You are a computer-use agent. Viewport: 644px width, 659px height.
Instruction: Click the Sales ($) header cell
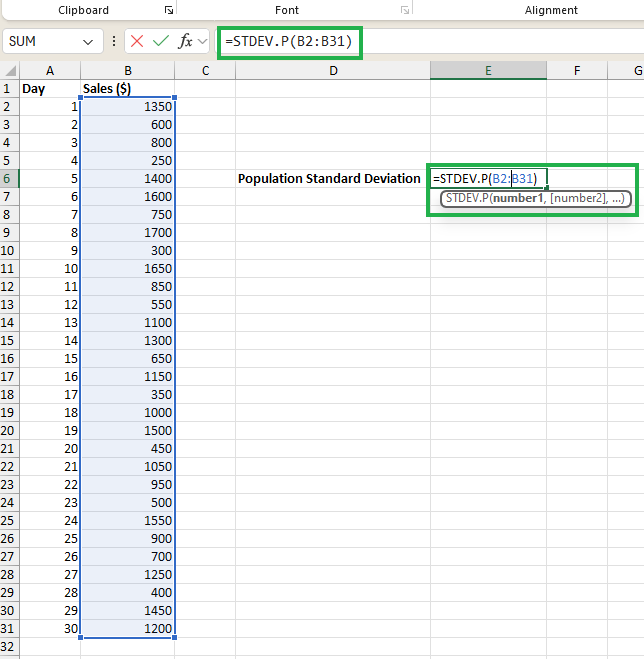pos(128,89)
